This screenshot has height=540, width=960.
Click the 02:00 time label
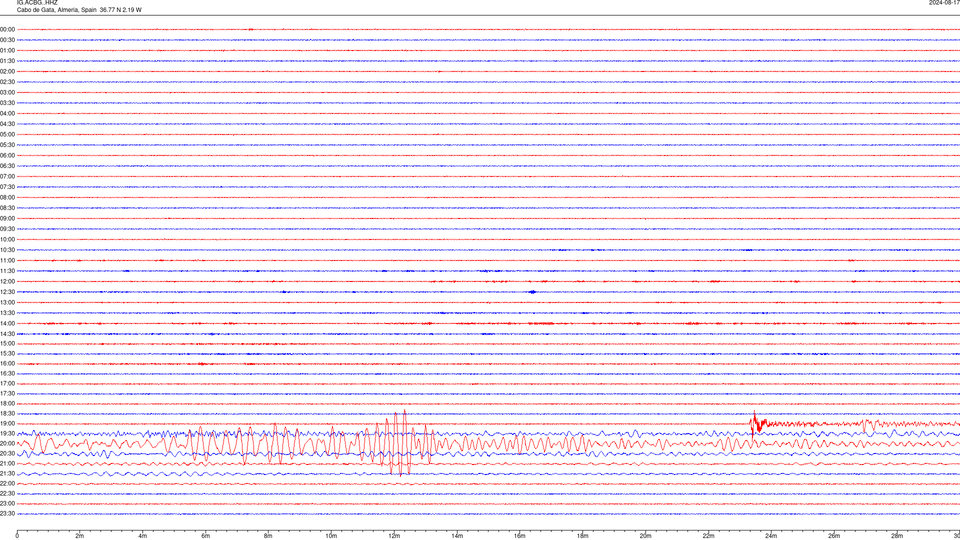7,72
